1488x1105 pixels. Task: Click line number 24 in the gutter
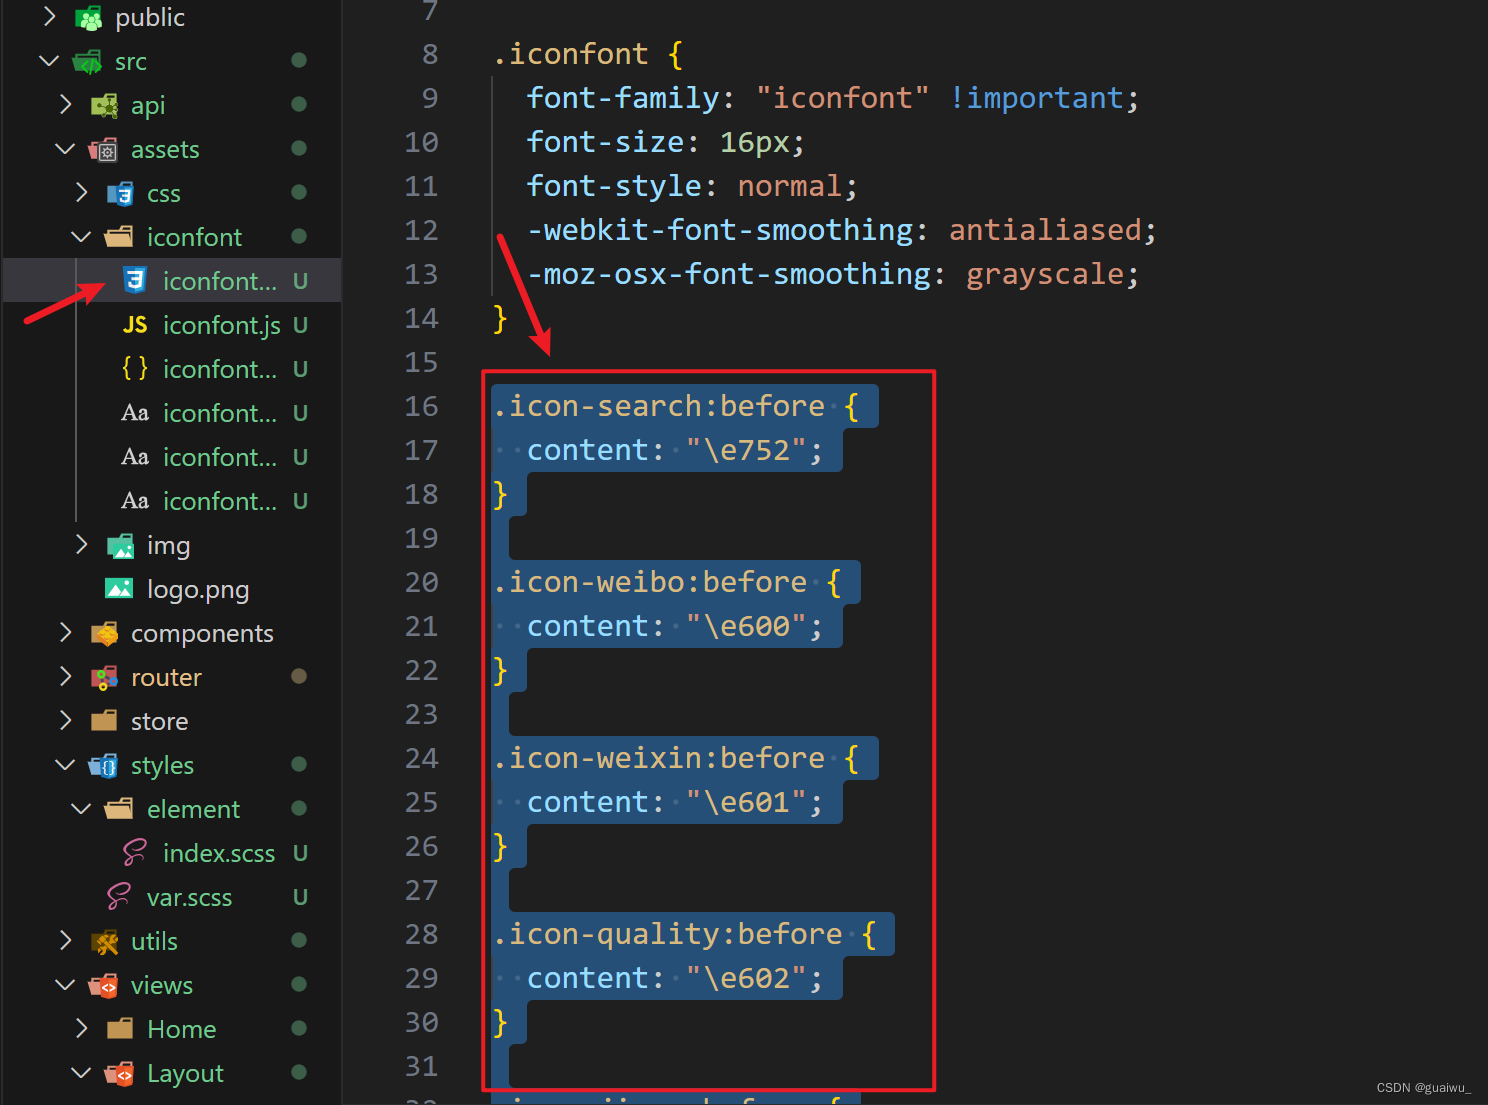click(422, 758)
